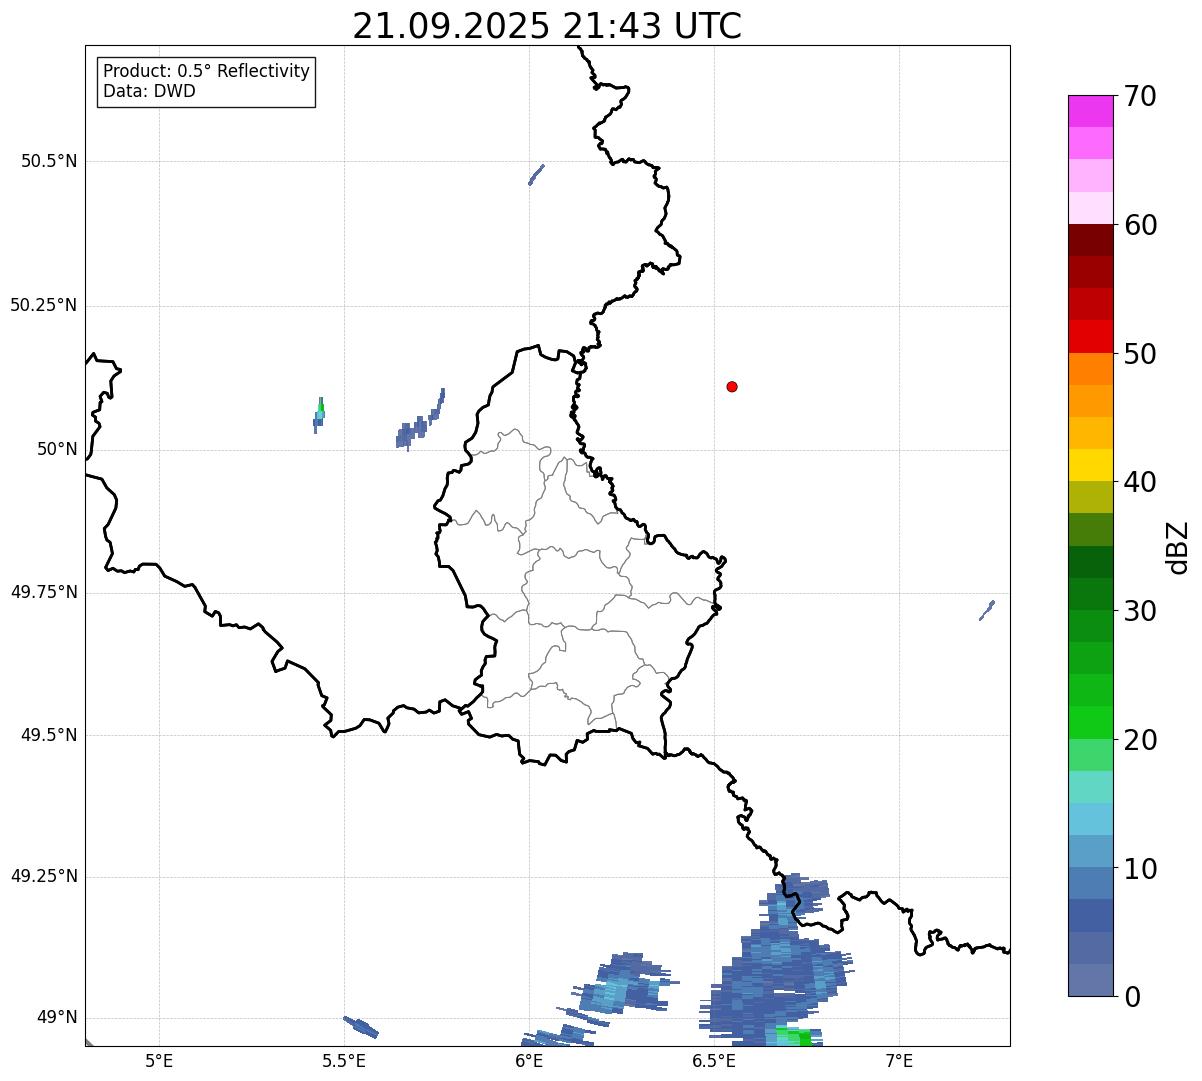Image resolution: width=1202 pixels, height=1081 pixels.
Task: Click the 'Data: DWD' text
Action: 150,91
